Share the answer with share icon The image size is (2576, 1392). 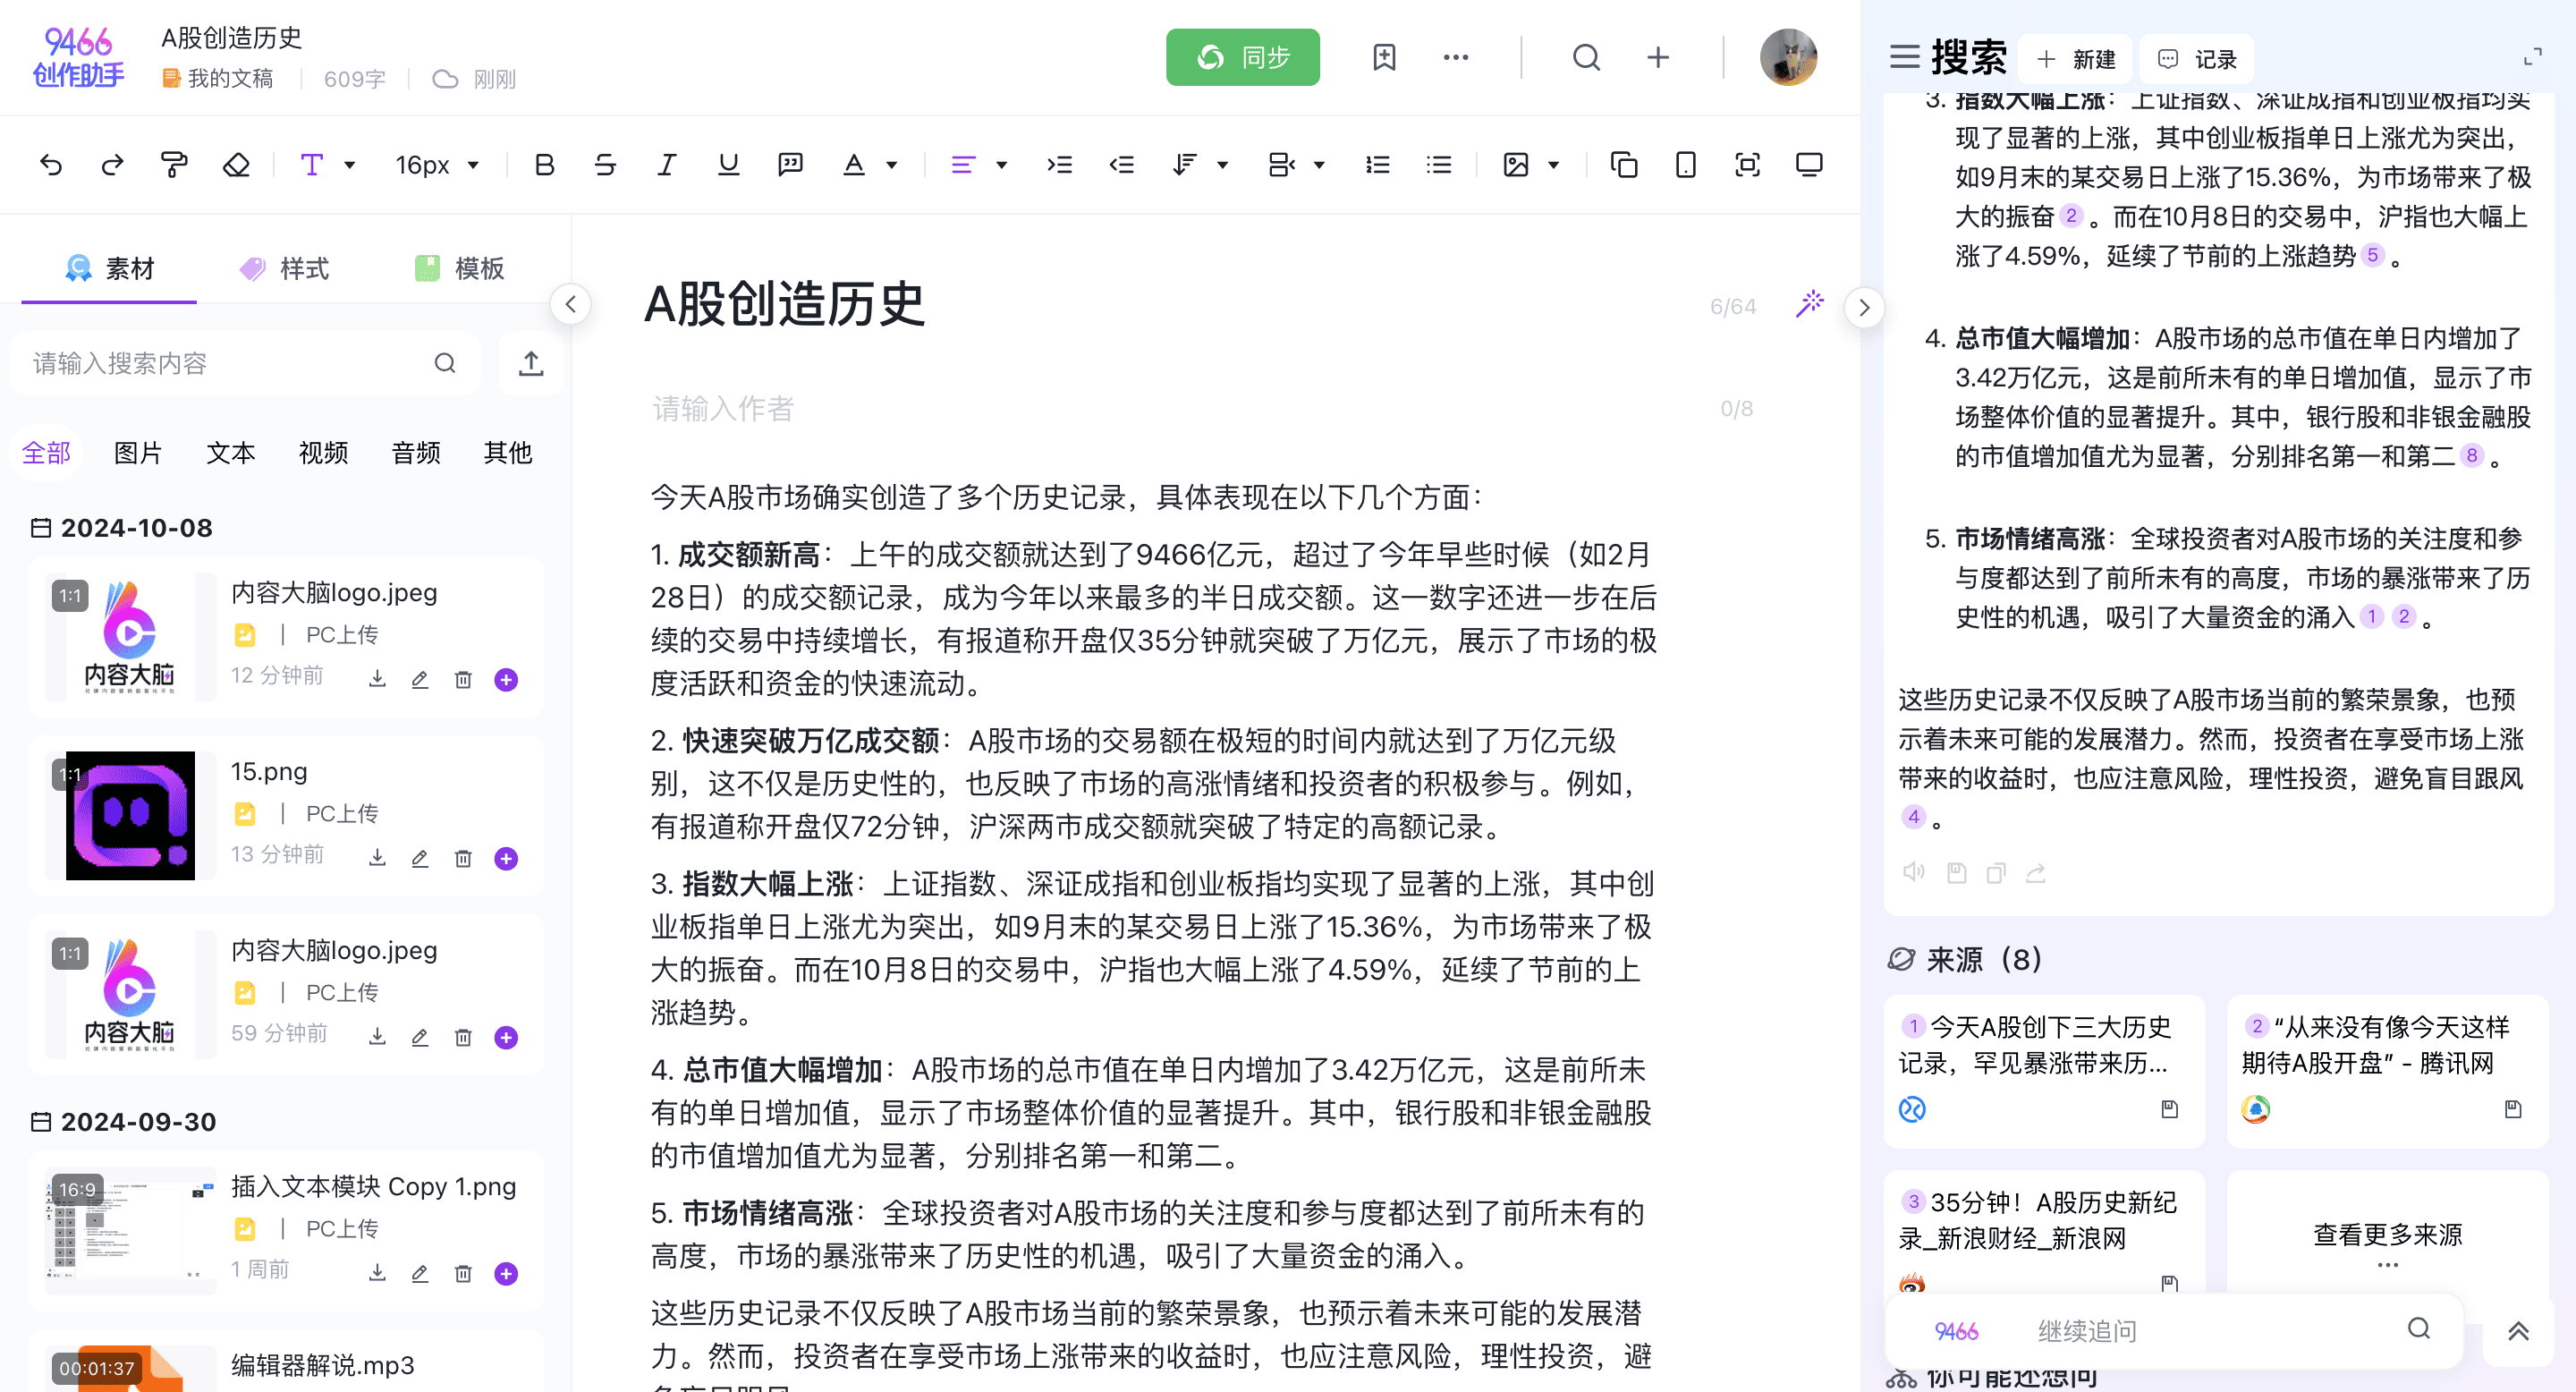click(x=2035, y=873)
